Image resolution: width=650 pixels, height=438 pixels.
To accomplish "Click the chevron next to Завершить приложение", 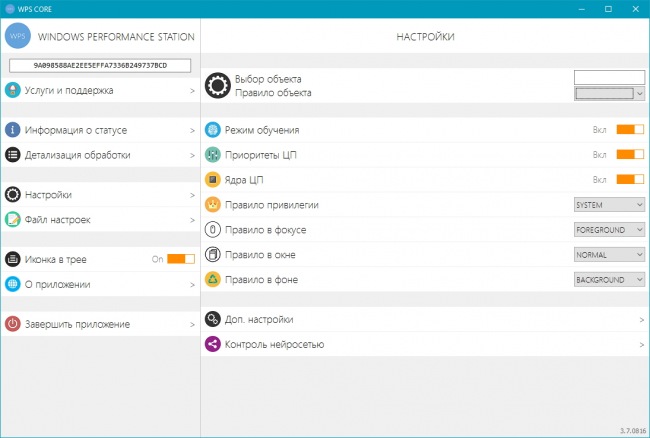I will (192, 324).
